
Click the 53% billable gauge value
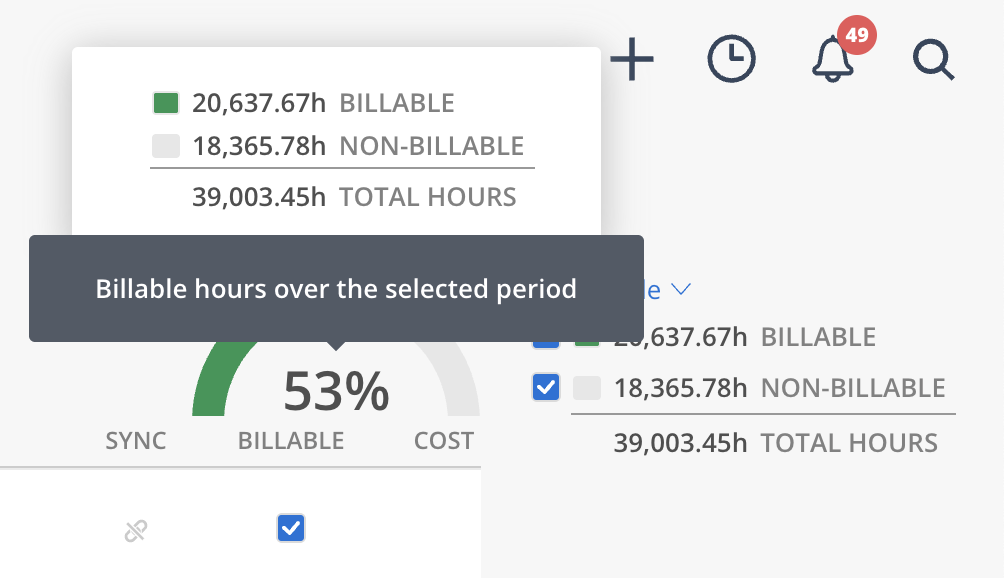pos(336,391)
